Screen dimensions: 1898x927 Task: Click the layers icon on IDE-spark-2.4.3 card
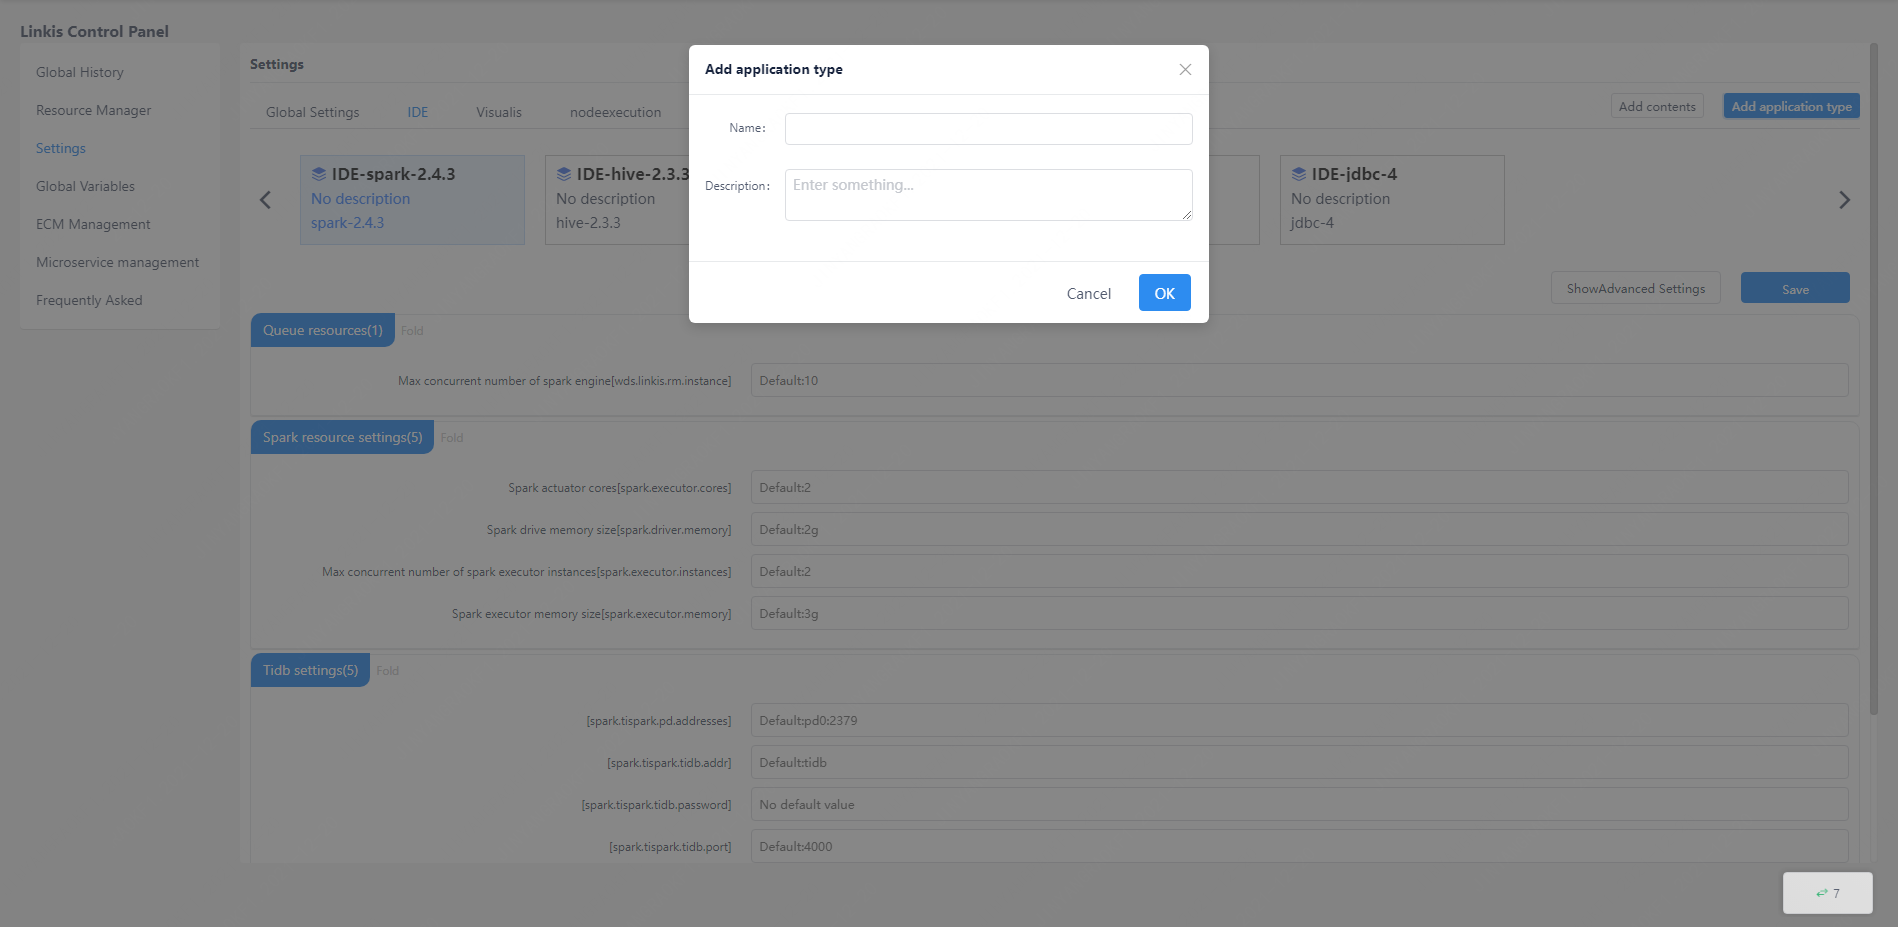[319, 174]
